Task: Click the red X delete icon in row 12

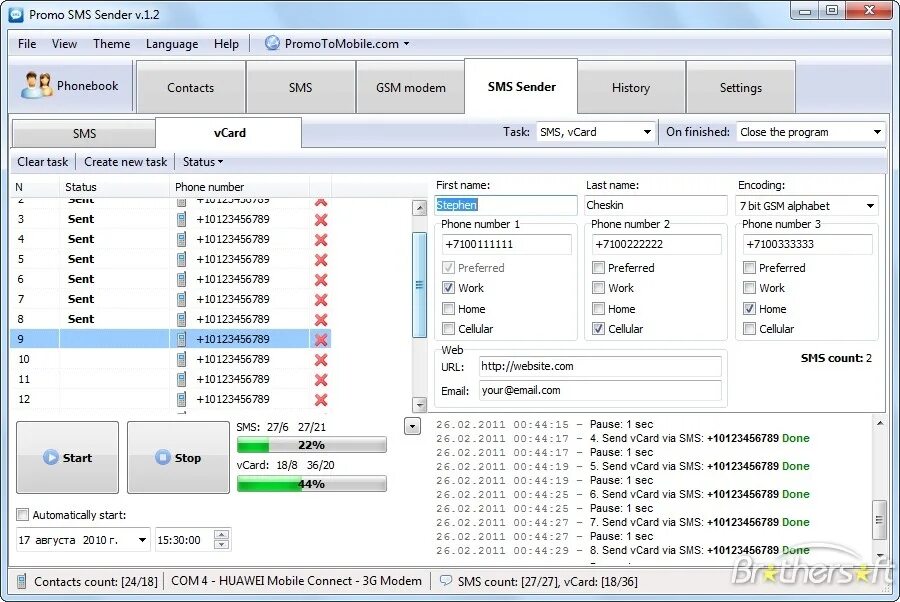Action: point(321,400)
